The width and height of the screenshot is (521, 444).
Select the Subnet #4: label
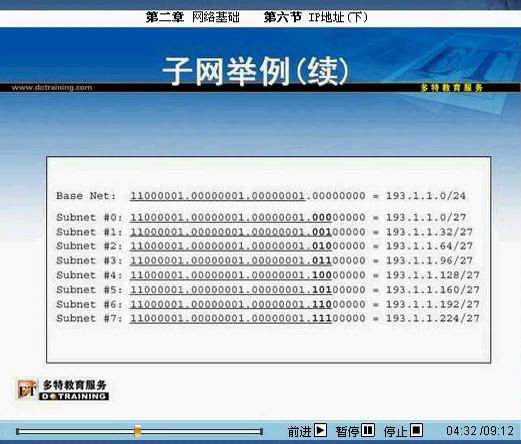(89, 275)
